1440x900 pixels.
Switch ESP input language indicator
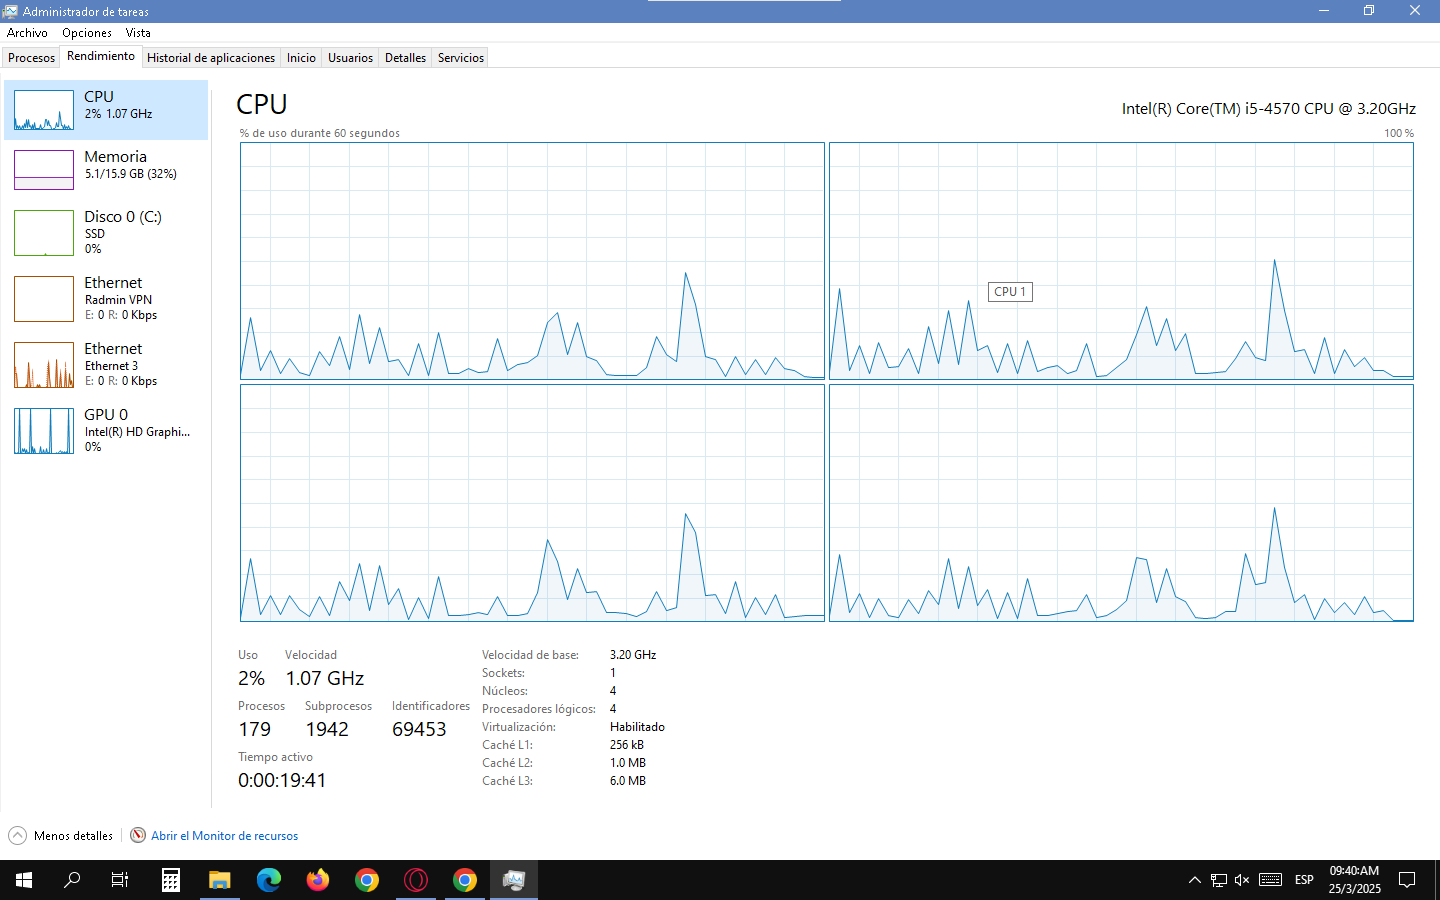1304,880
